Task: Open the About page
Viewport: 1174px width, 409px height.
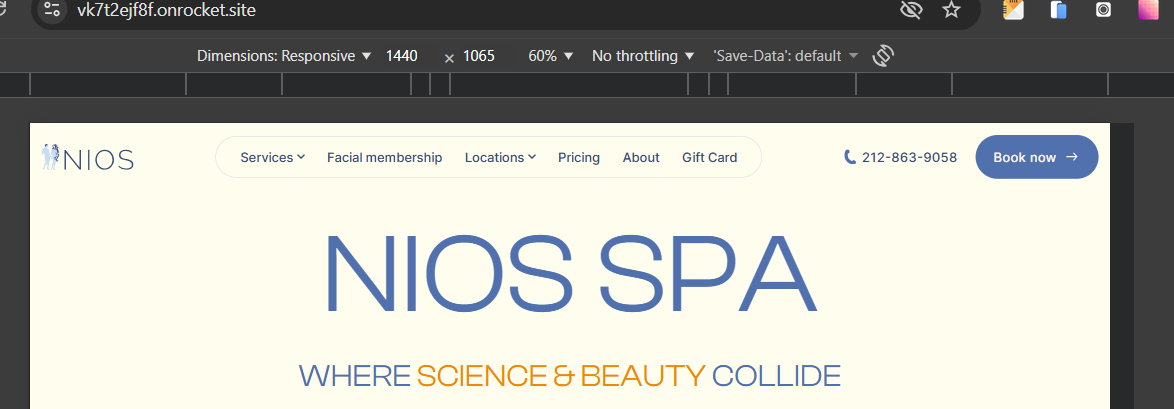Action: pyautogui.click(x=641, y=157)
